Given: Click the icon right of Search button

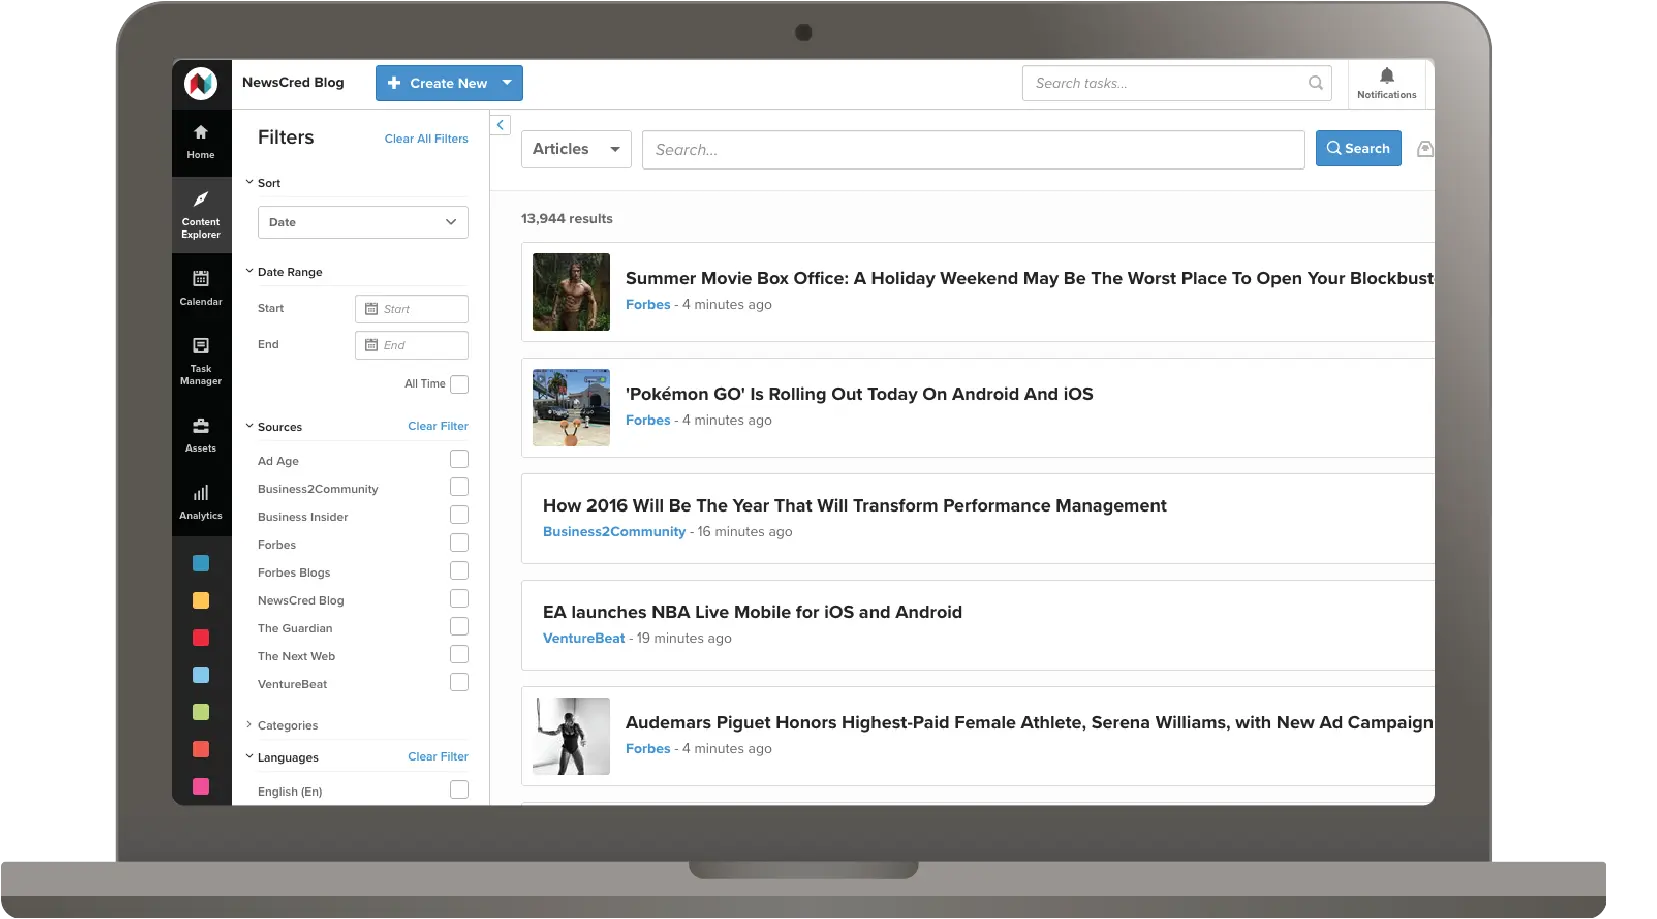Looking at the screenshot, I should coord(1425,149).
